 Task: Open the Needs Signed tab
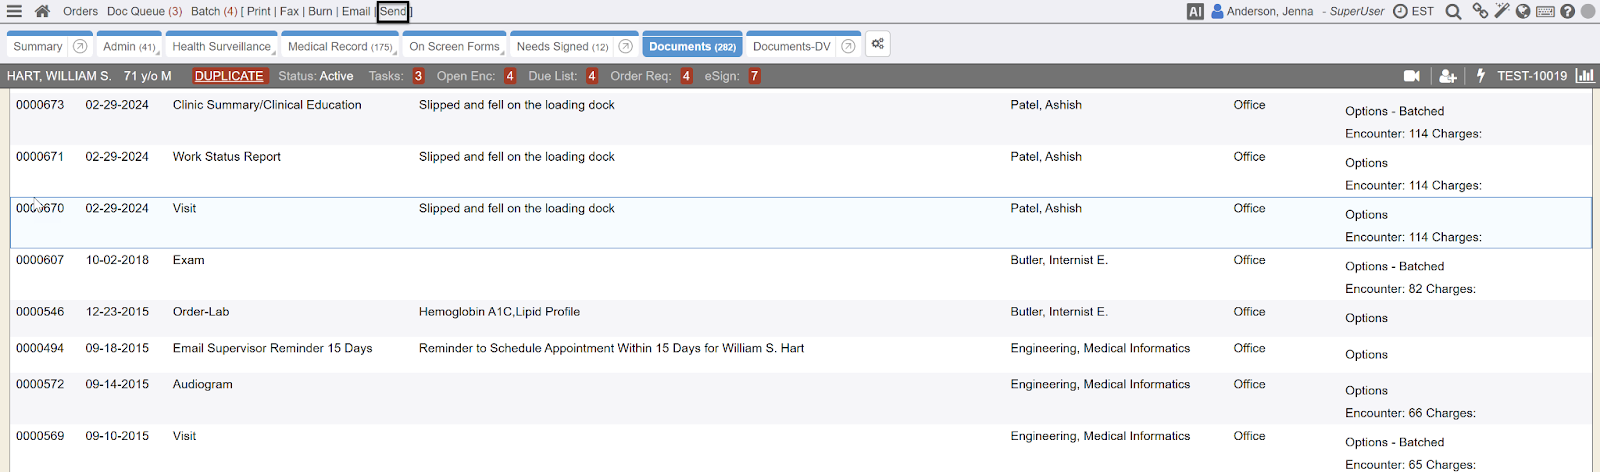(x=561, y=47)
